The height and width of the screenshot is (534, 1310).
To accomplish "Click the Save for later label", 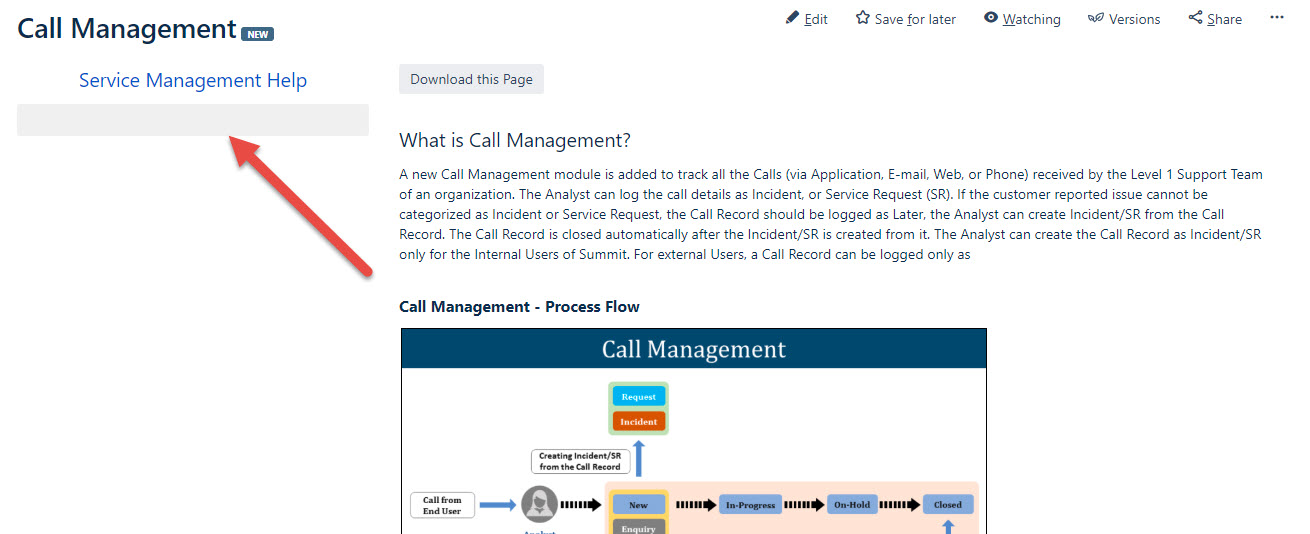I will 915,19.
